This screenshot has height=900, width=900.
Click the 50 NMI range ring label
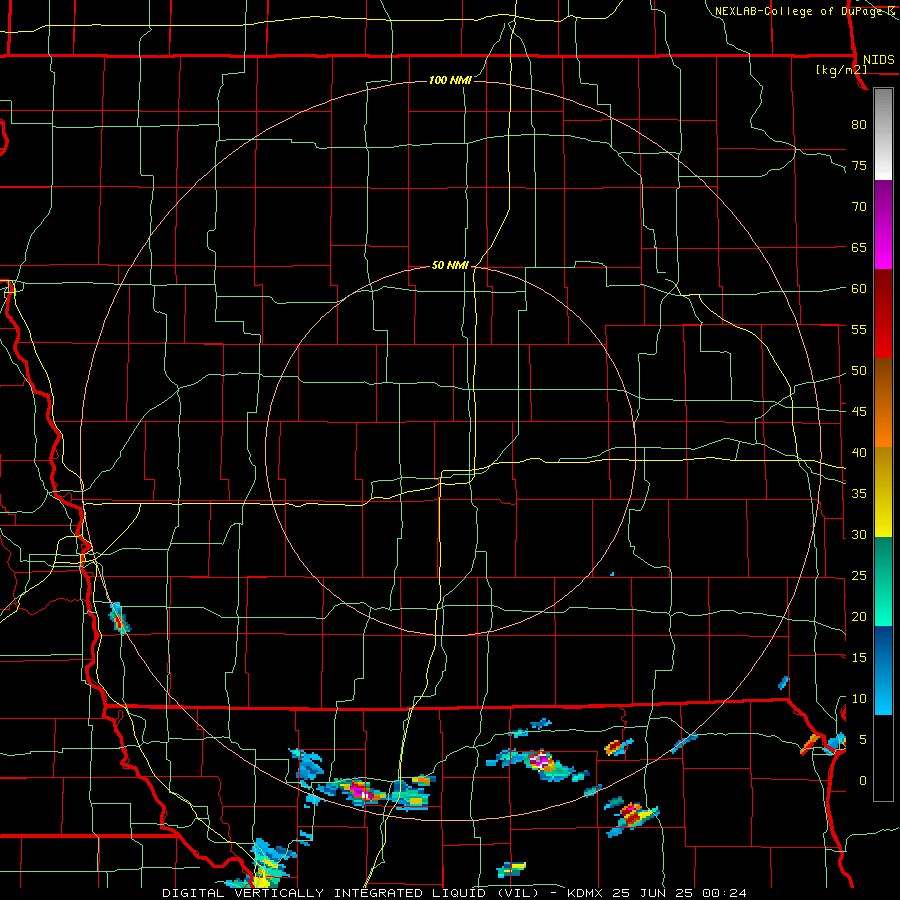[x=450, y=265]
